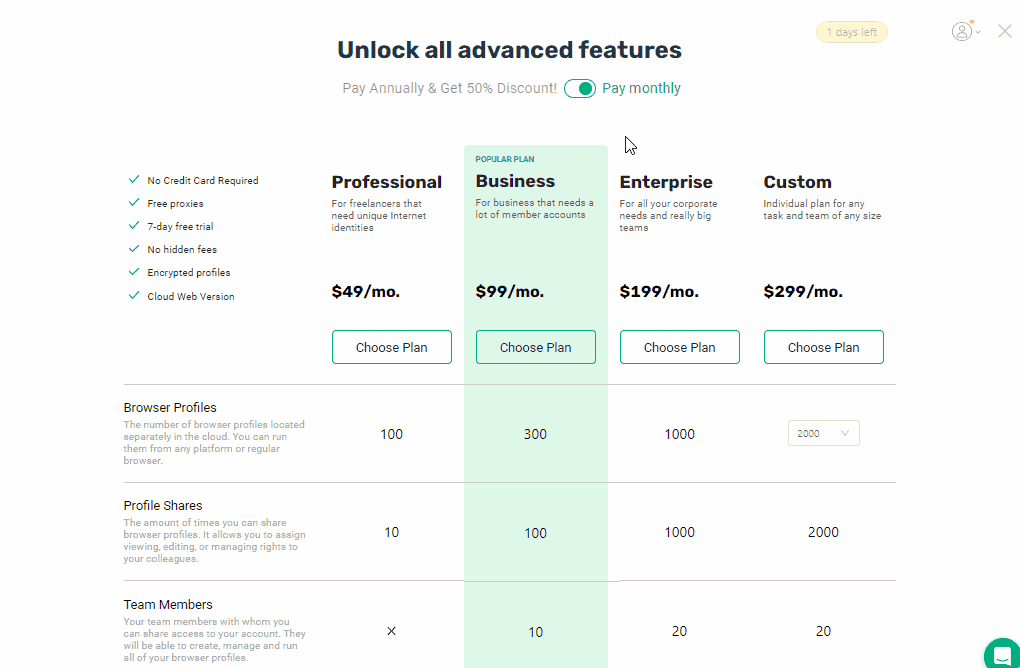Viewport: 1020px width, 668px height.
Task: Choose Plan for Professional tier
Action: click(x=392, y=347)
